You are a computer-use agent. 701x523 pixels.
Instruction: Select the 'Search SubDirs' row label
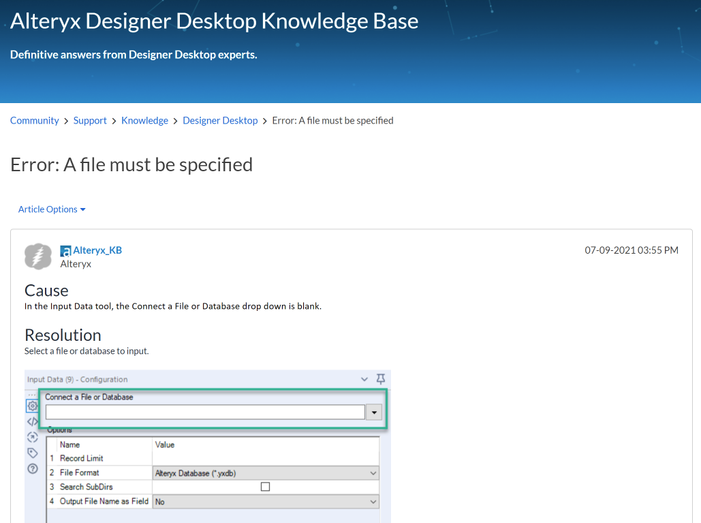(x=86, y=487)
